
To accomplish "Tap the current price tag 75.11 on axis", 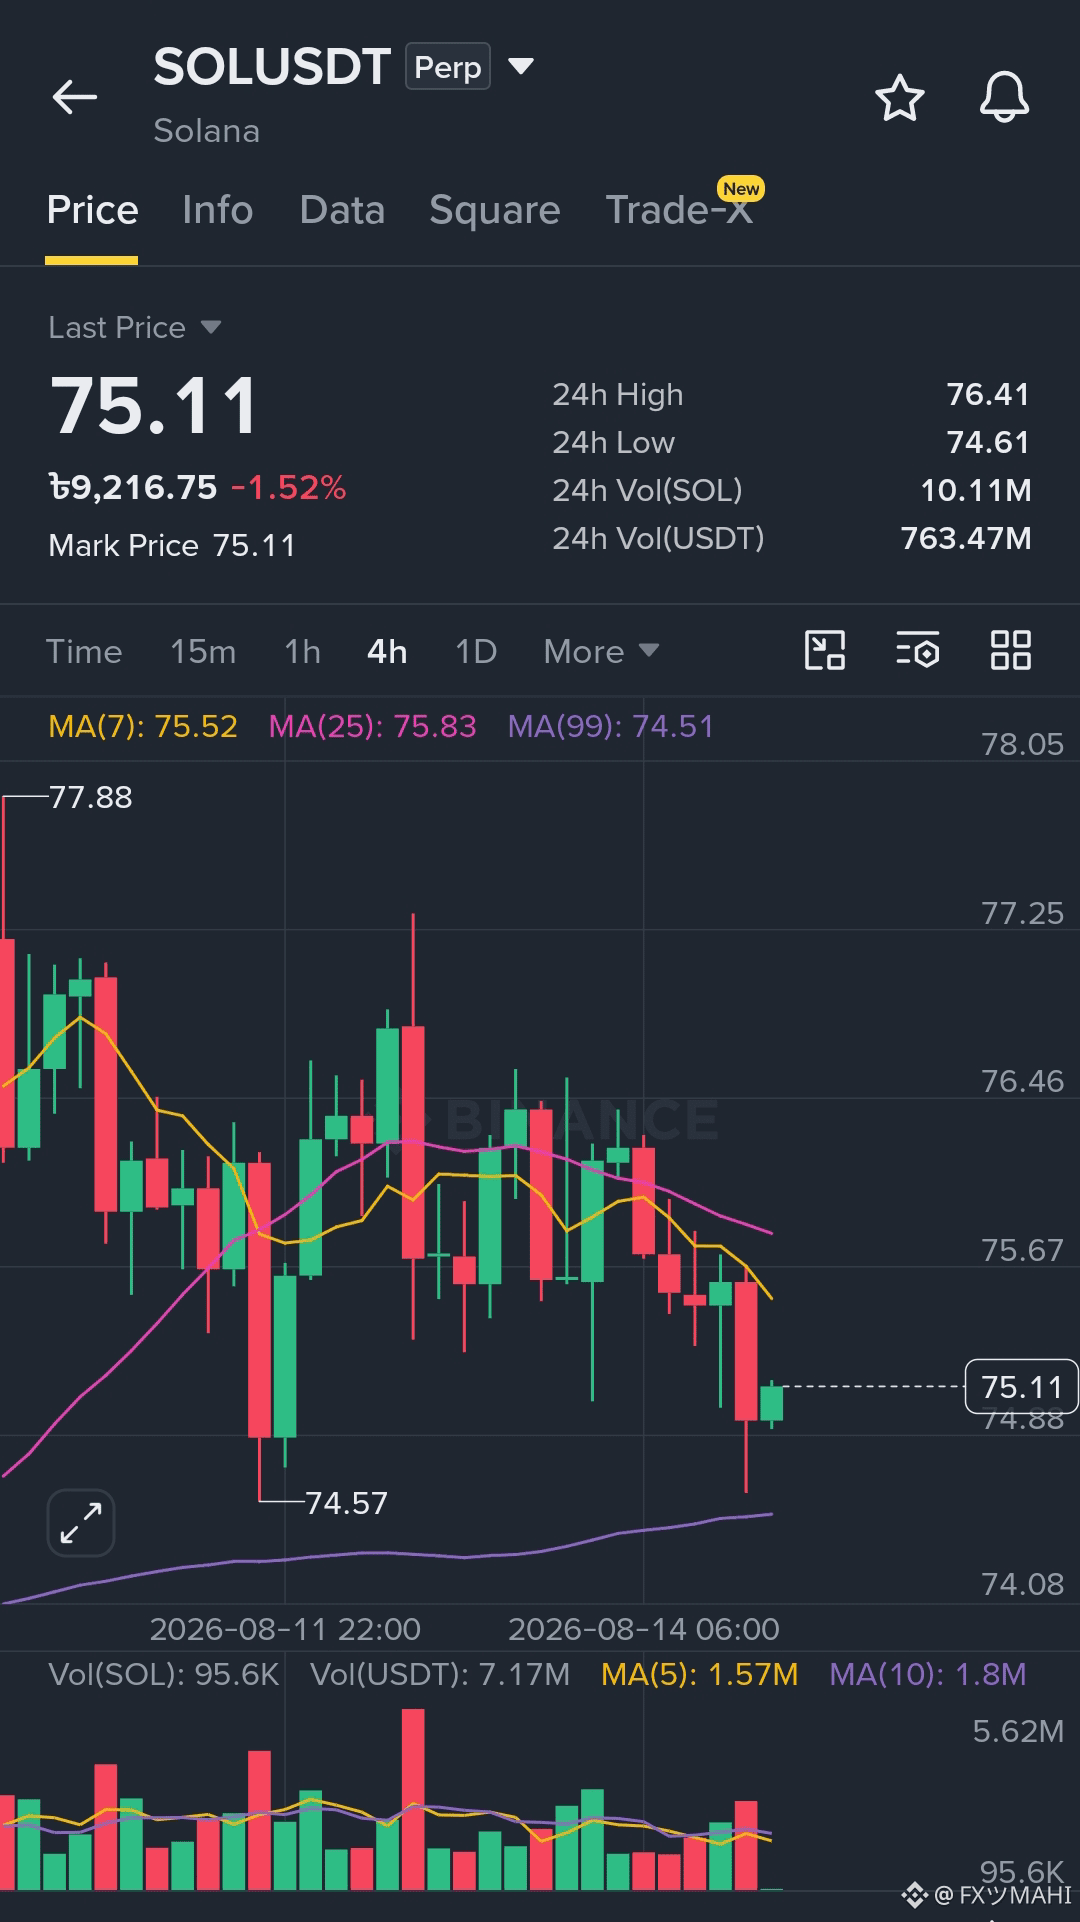I will click(x=1021, y=1387).
